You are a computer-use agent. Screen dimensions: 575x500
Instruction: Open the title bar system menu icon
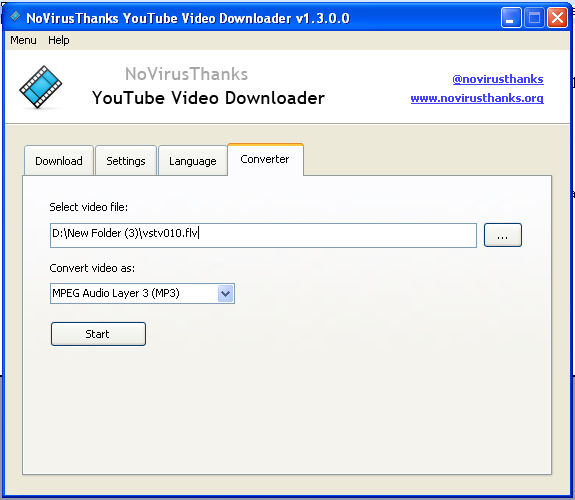coord(15,17)
